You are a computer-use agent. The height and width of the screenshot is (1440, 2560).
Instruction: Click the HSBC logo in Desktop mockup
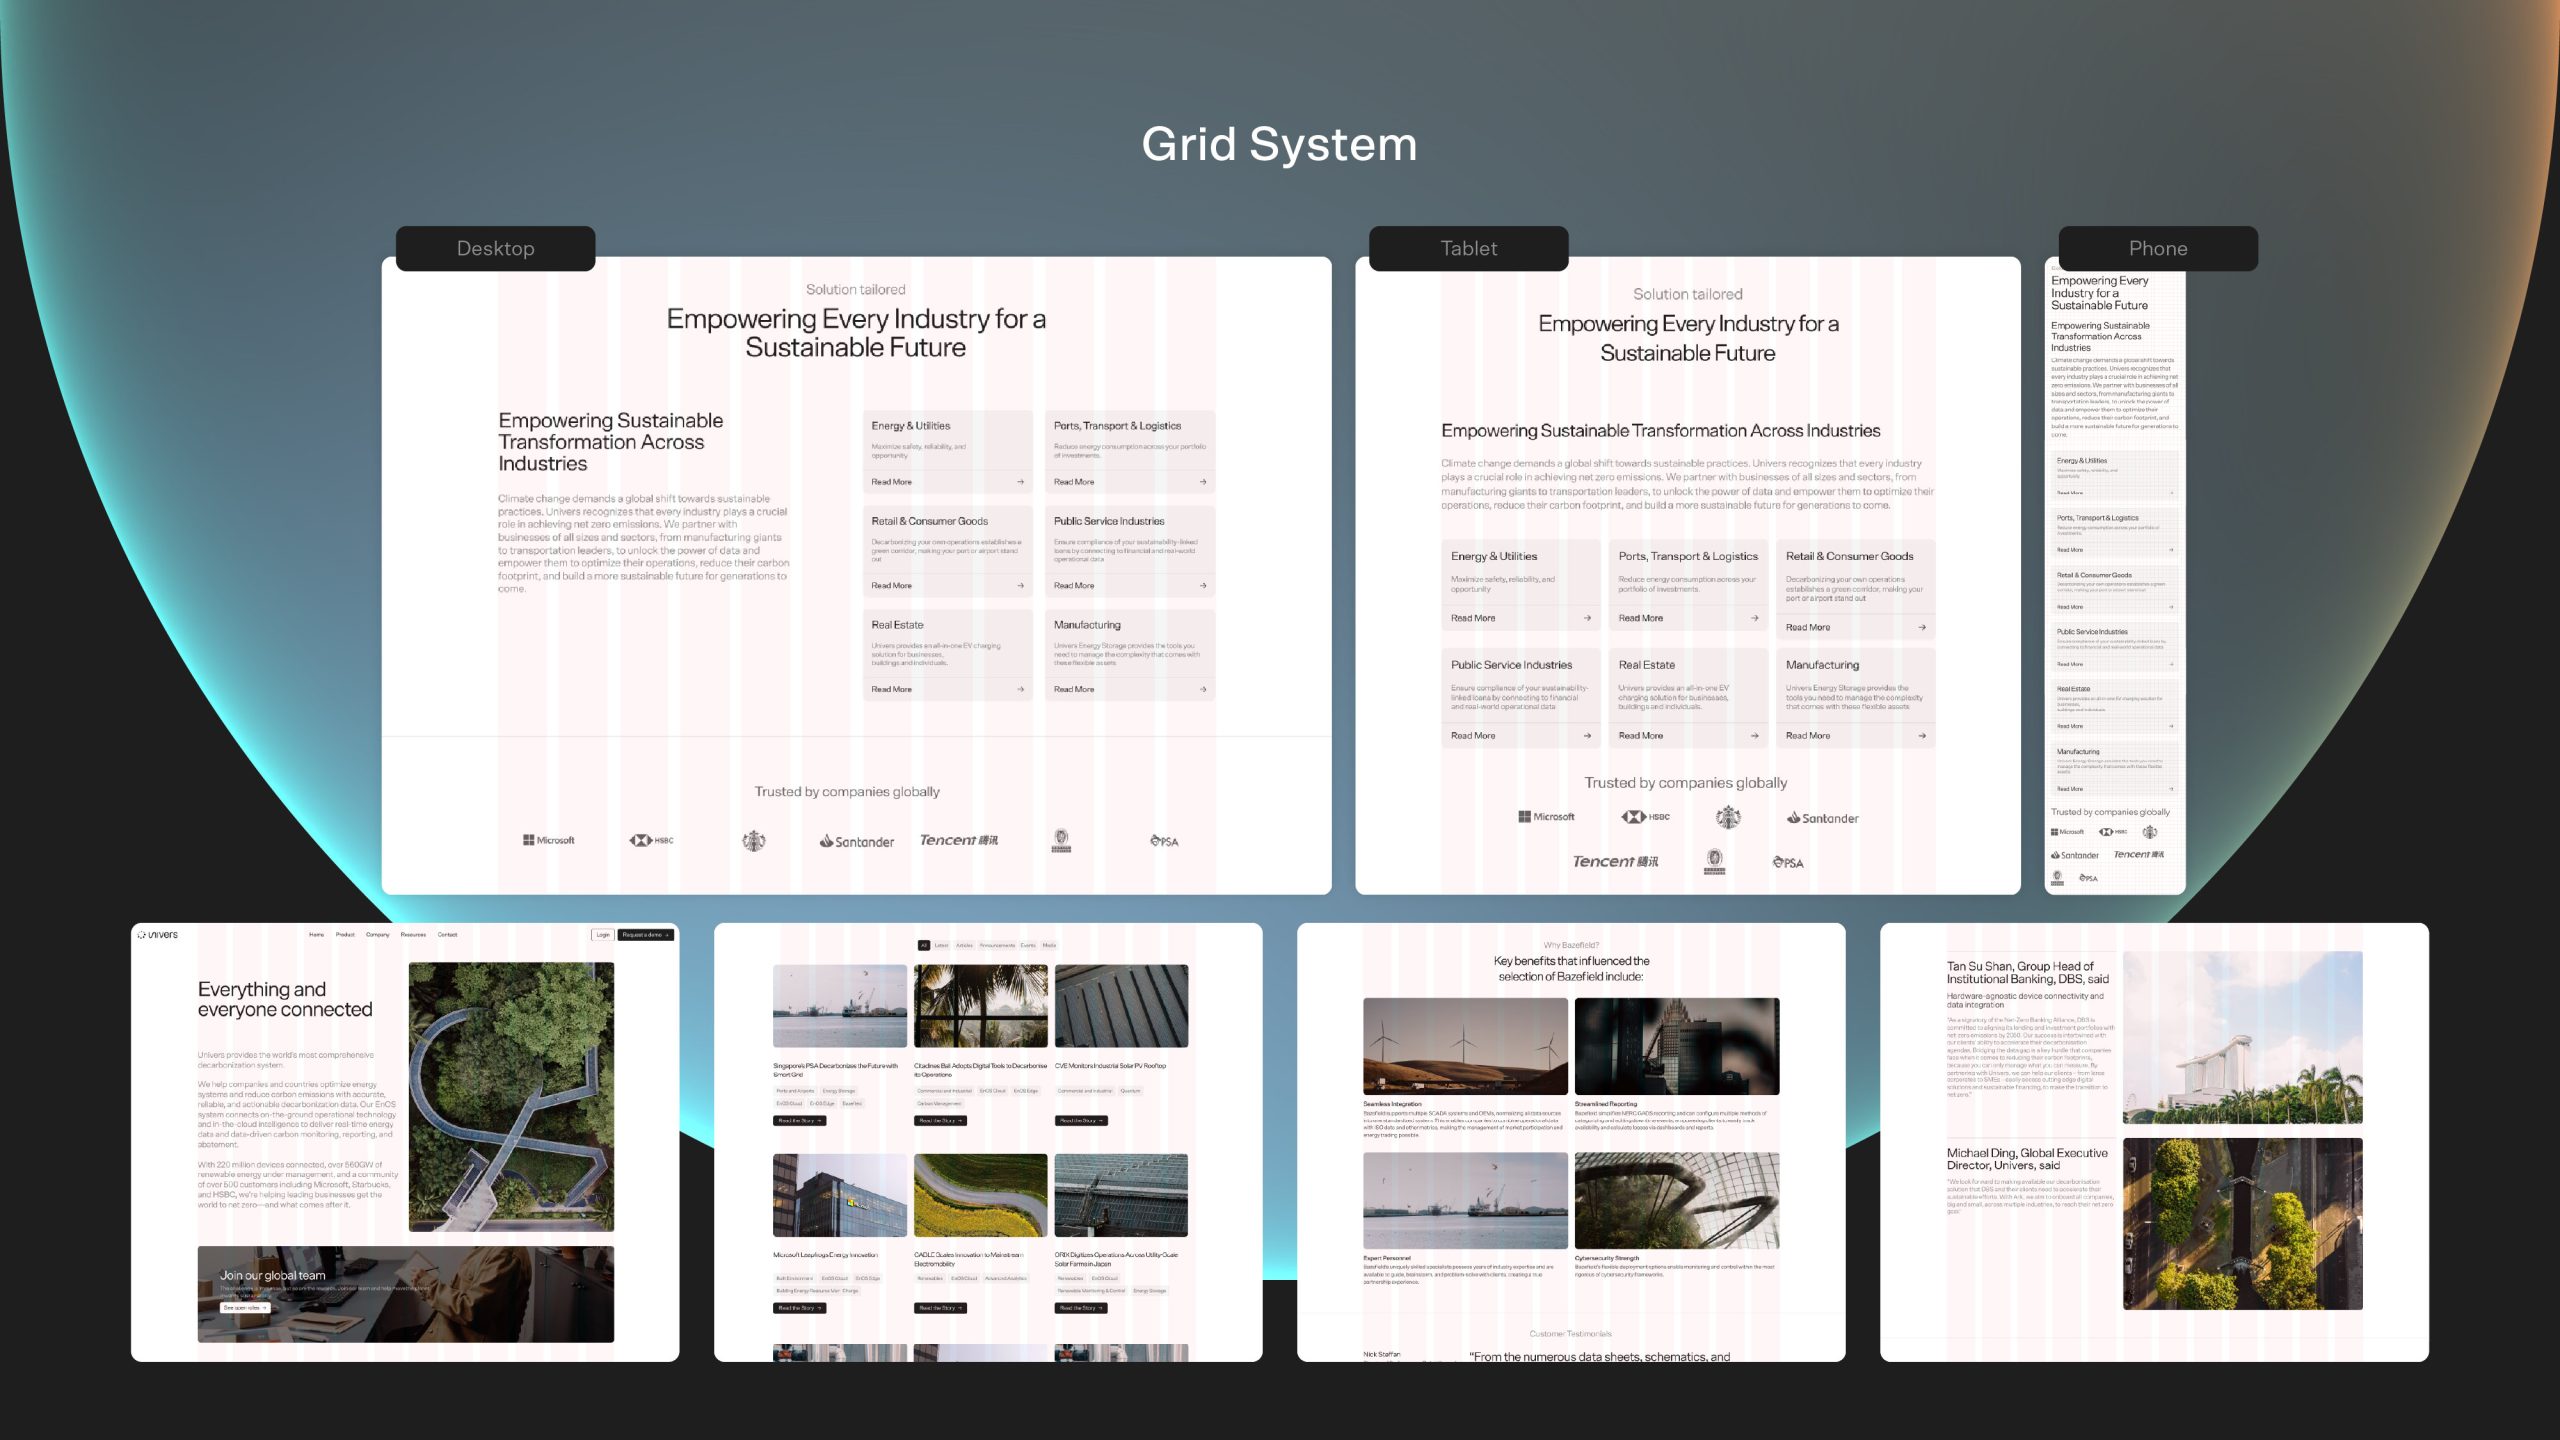(x=651, y=840)
